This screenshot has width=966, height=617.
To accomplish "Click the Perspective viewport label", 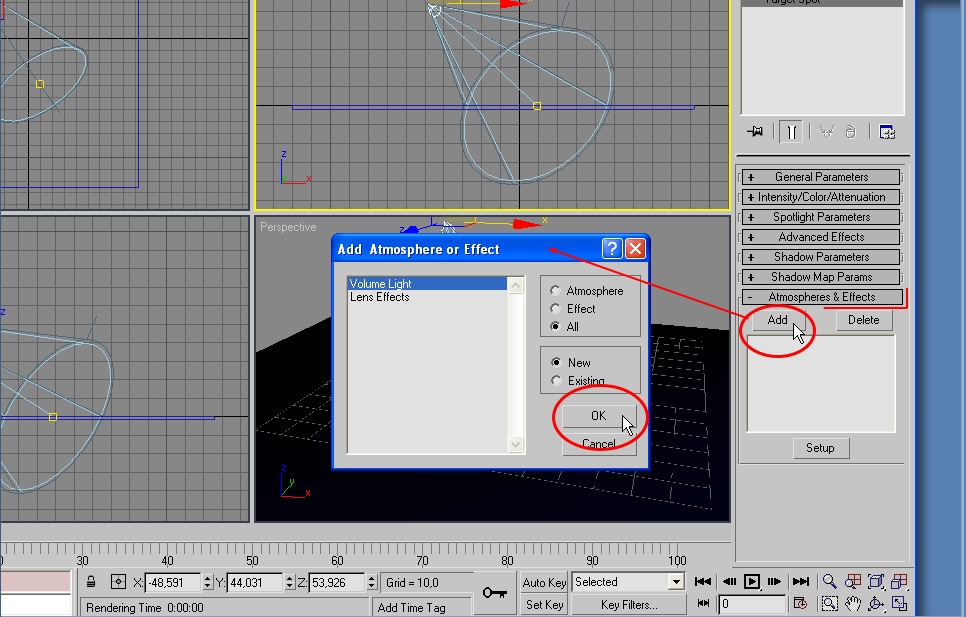I will coord(288,227).
